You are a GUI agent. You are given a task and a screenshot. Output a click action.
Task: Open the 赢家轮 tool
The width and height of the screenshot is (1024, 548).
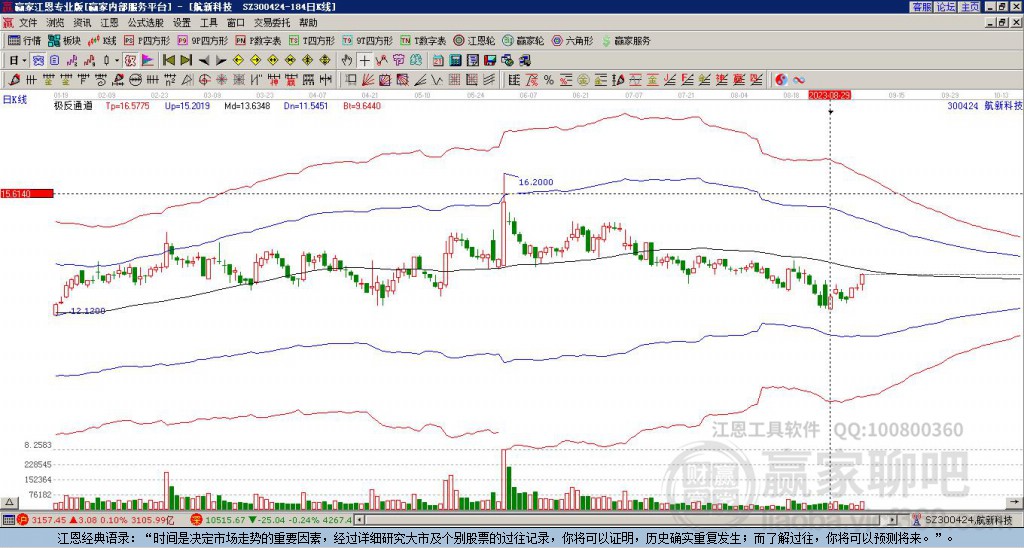[x=523, y=41]
